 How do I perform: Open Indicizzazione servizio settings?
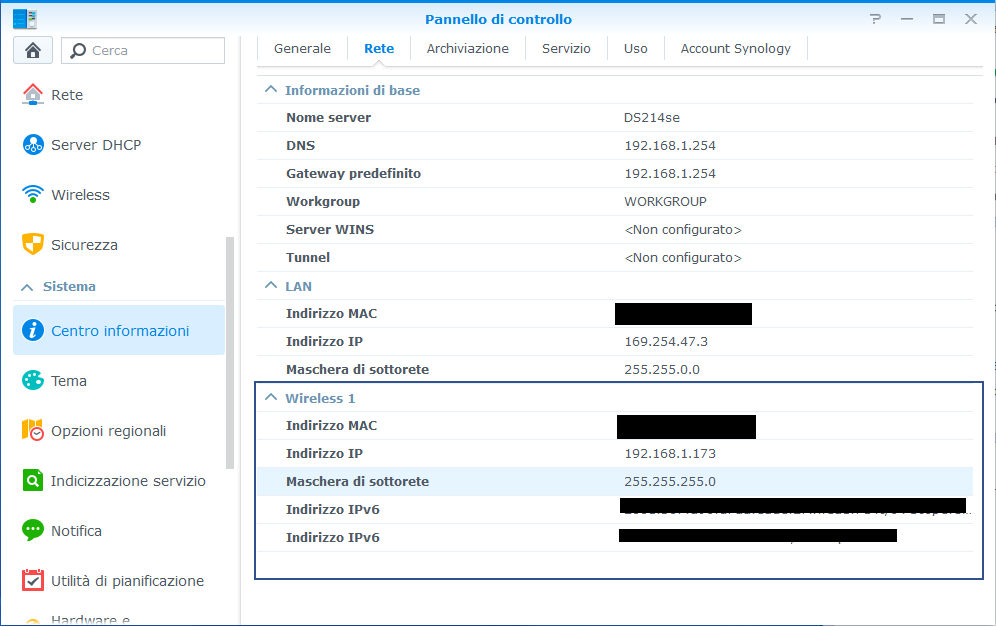(x=113, y=481)
